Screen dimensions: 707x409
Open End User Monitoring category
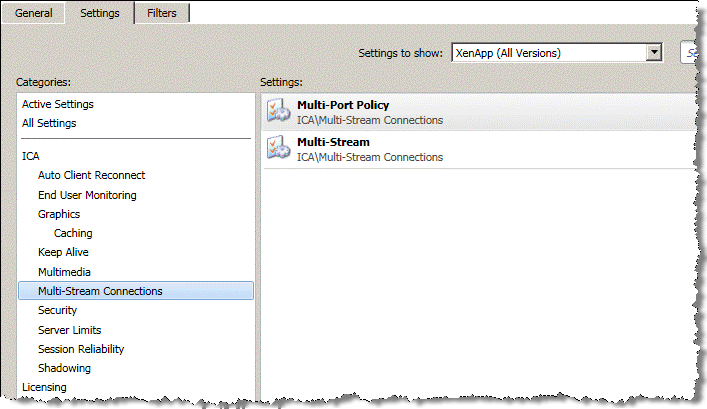[x=87, y=195]
